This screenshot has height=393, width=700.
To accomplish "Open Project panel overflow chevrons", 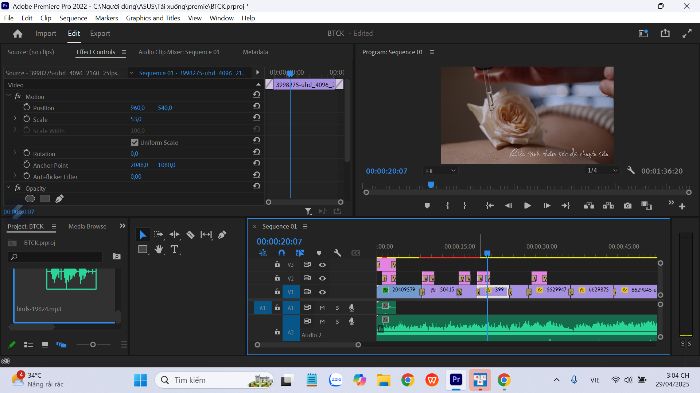I will (x=122, y=226).
